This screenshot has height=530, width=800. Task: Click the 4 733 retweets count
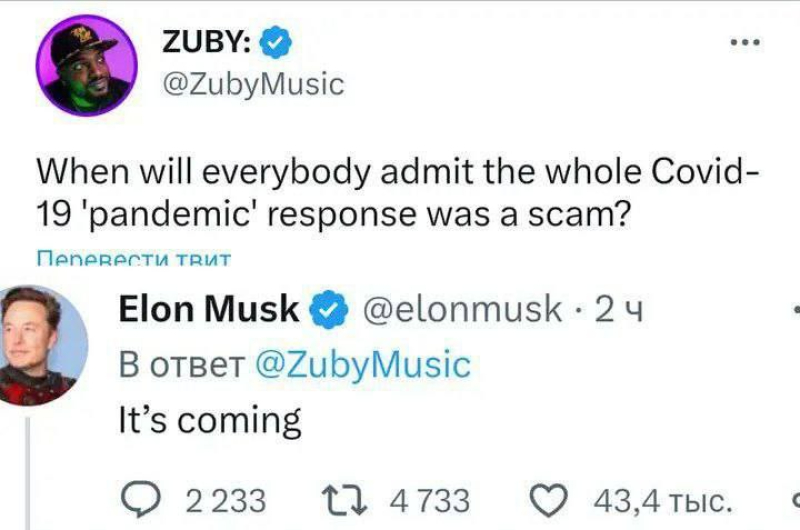coord(430,500)
